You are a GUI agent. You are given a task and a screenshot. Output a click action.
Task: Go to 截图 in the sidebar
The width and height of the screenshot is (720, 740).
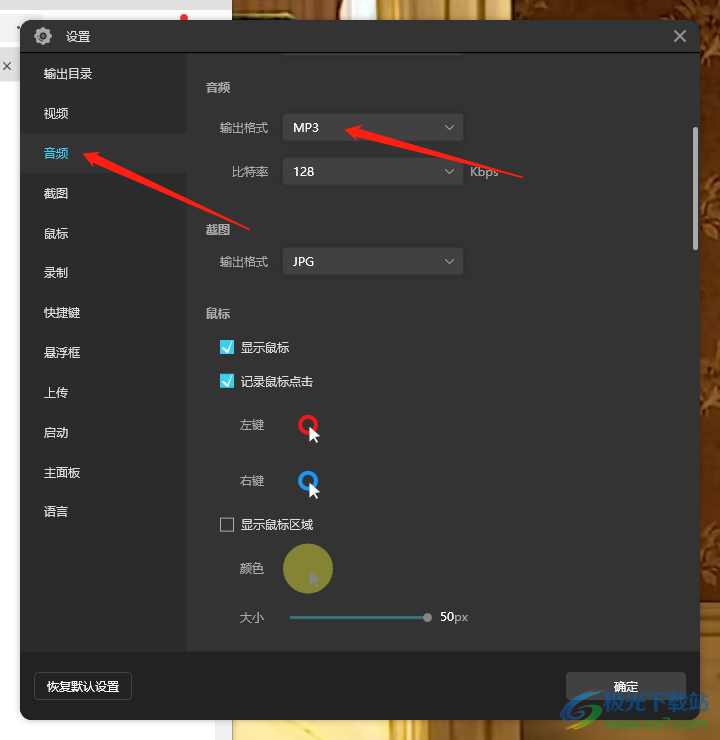tap(56, 193)
